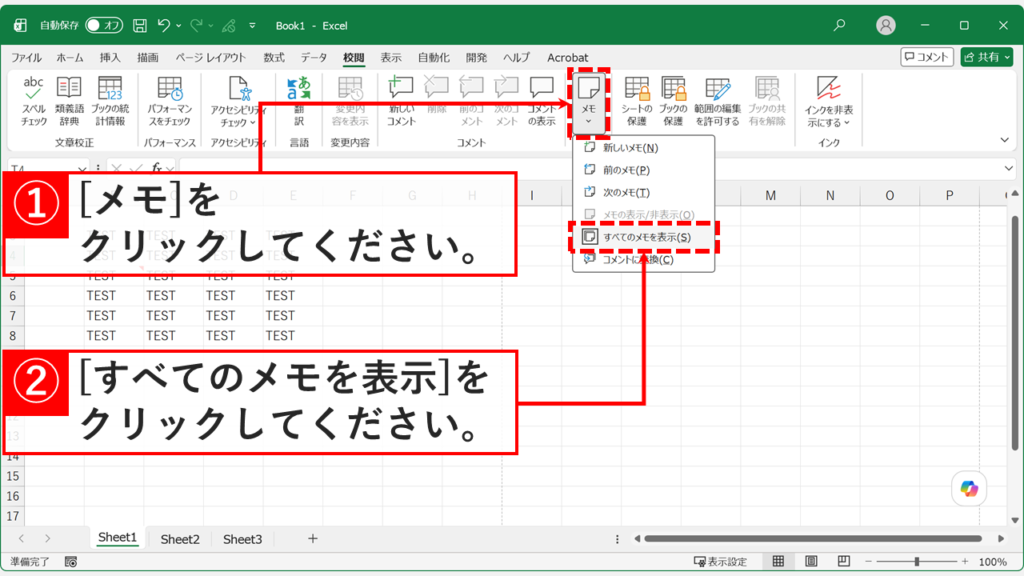Insert a new comment (新しいコメント)

(x=401, y=101)
